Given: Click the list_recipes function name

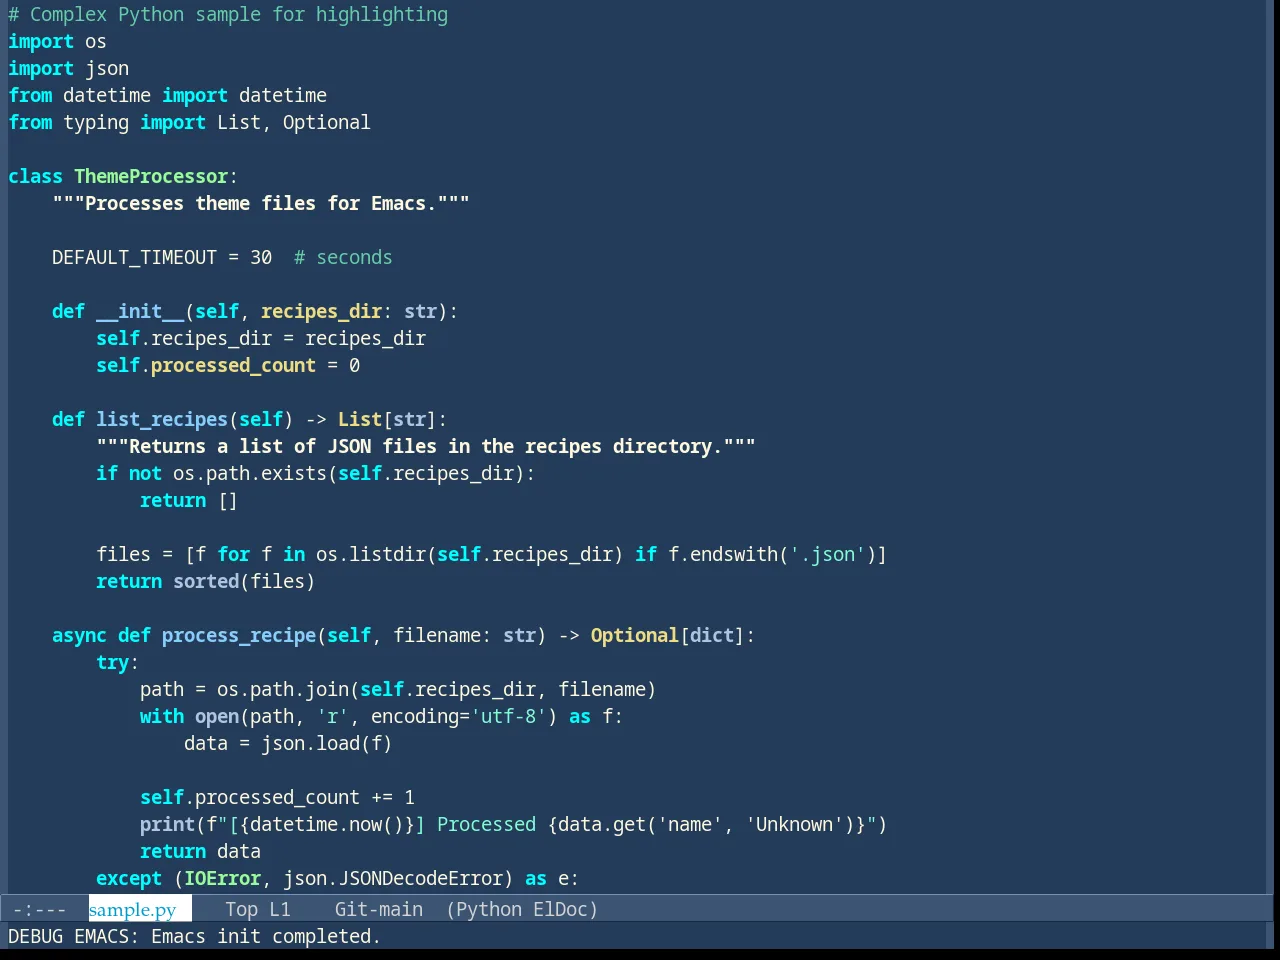Looking at the screenshot, I should (162, 419).
